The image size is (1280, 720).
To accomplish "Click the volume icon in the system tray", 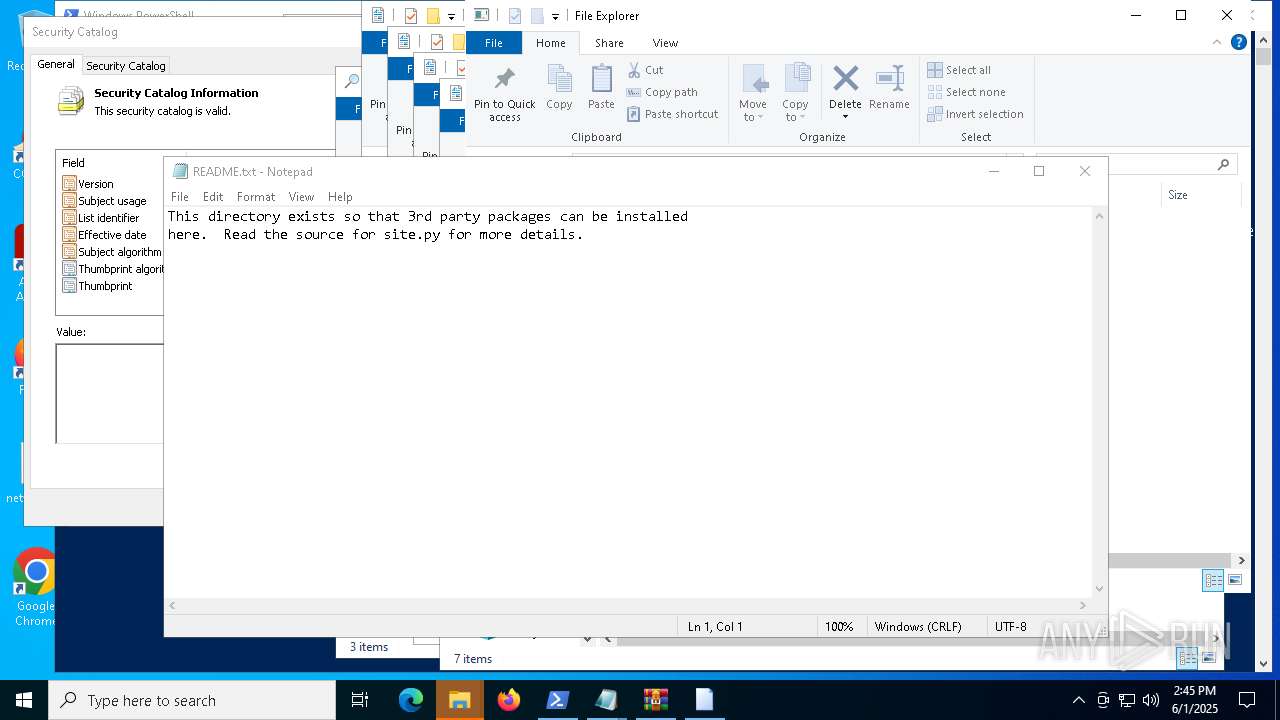I will point(1151,700).
